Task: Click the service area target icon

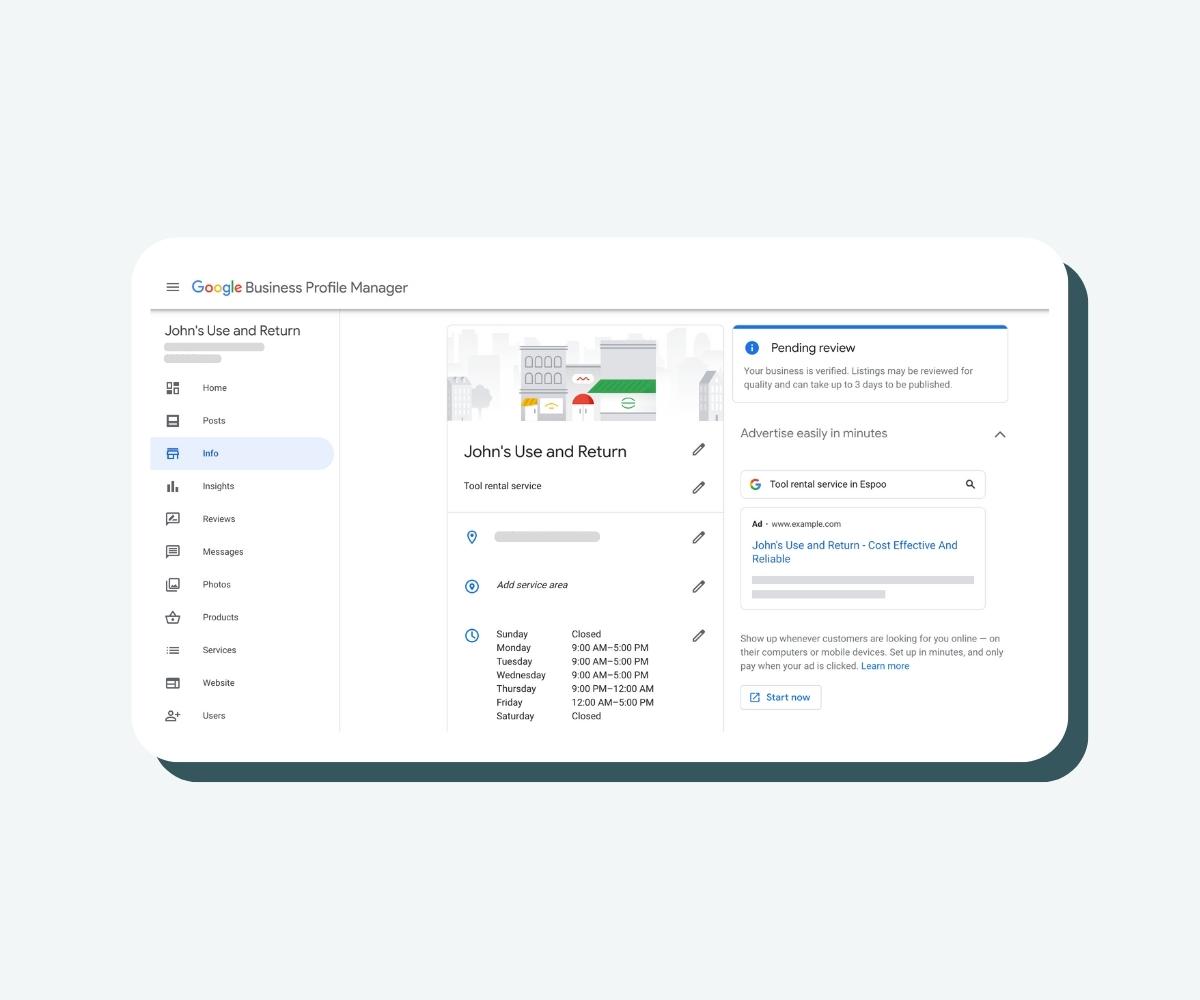Action: click(x=472, y=586)
